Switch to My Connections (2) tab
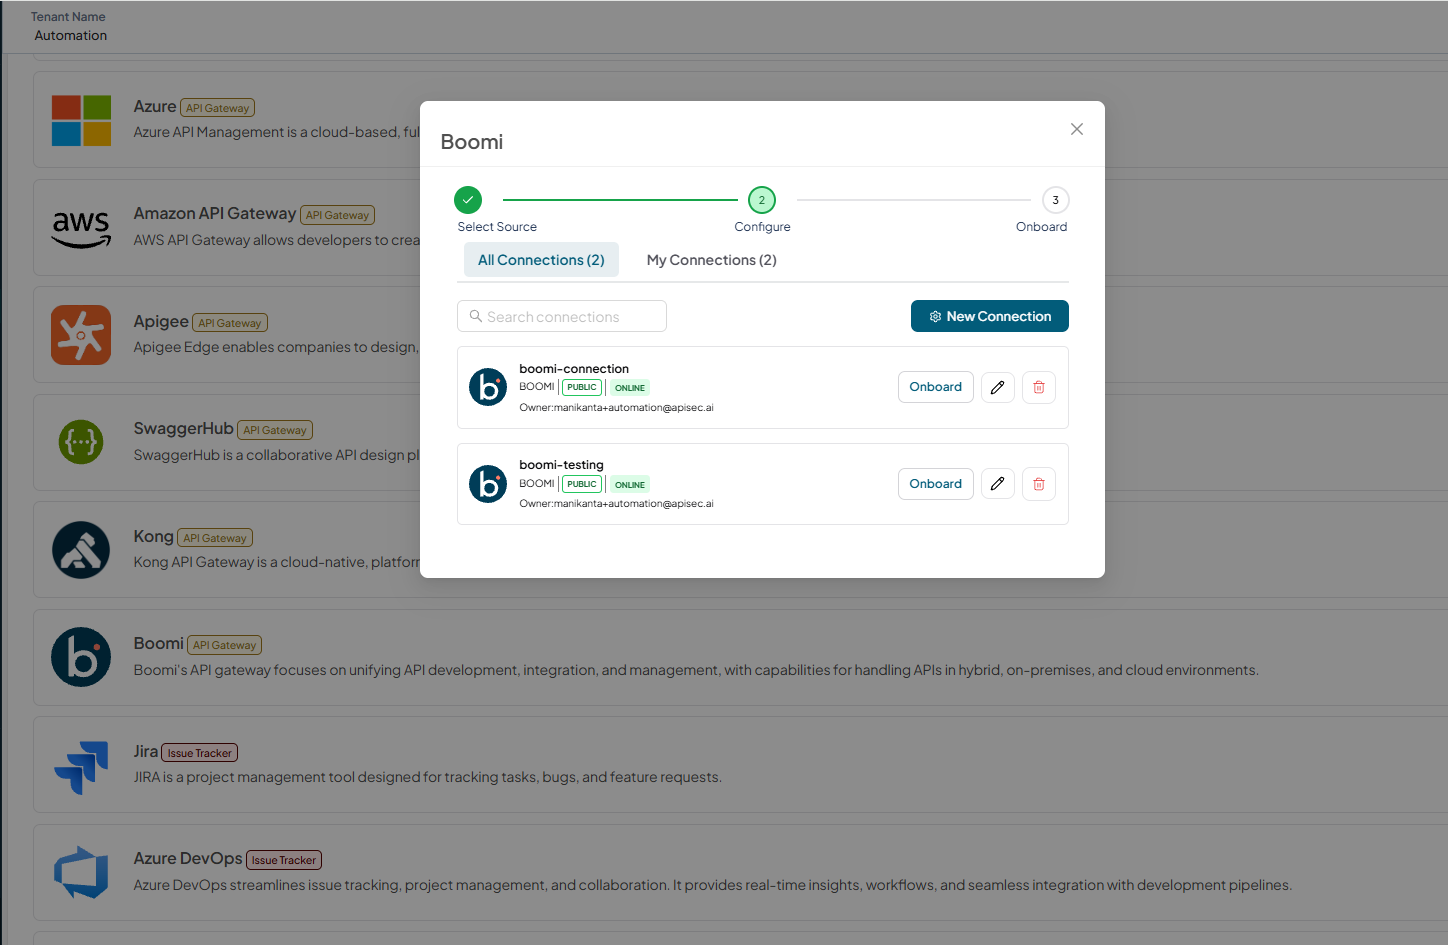Viewport: 1448px width, 945px height. (x=712, y=260)
